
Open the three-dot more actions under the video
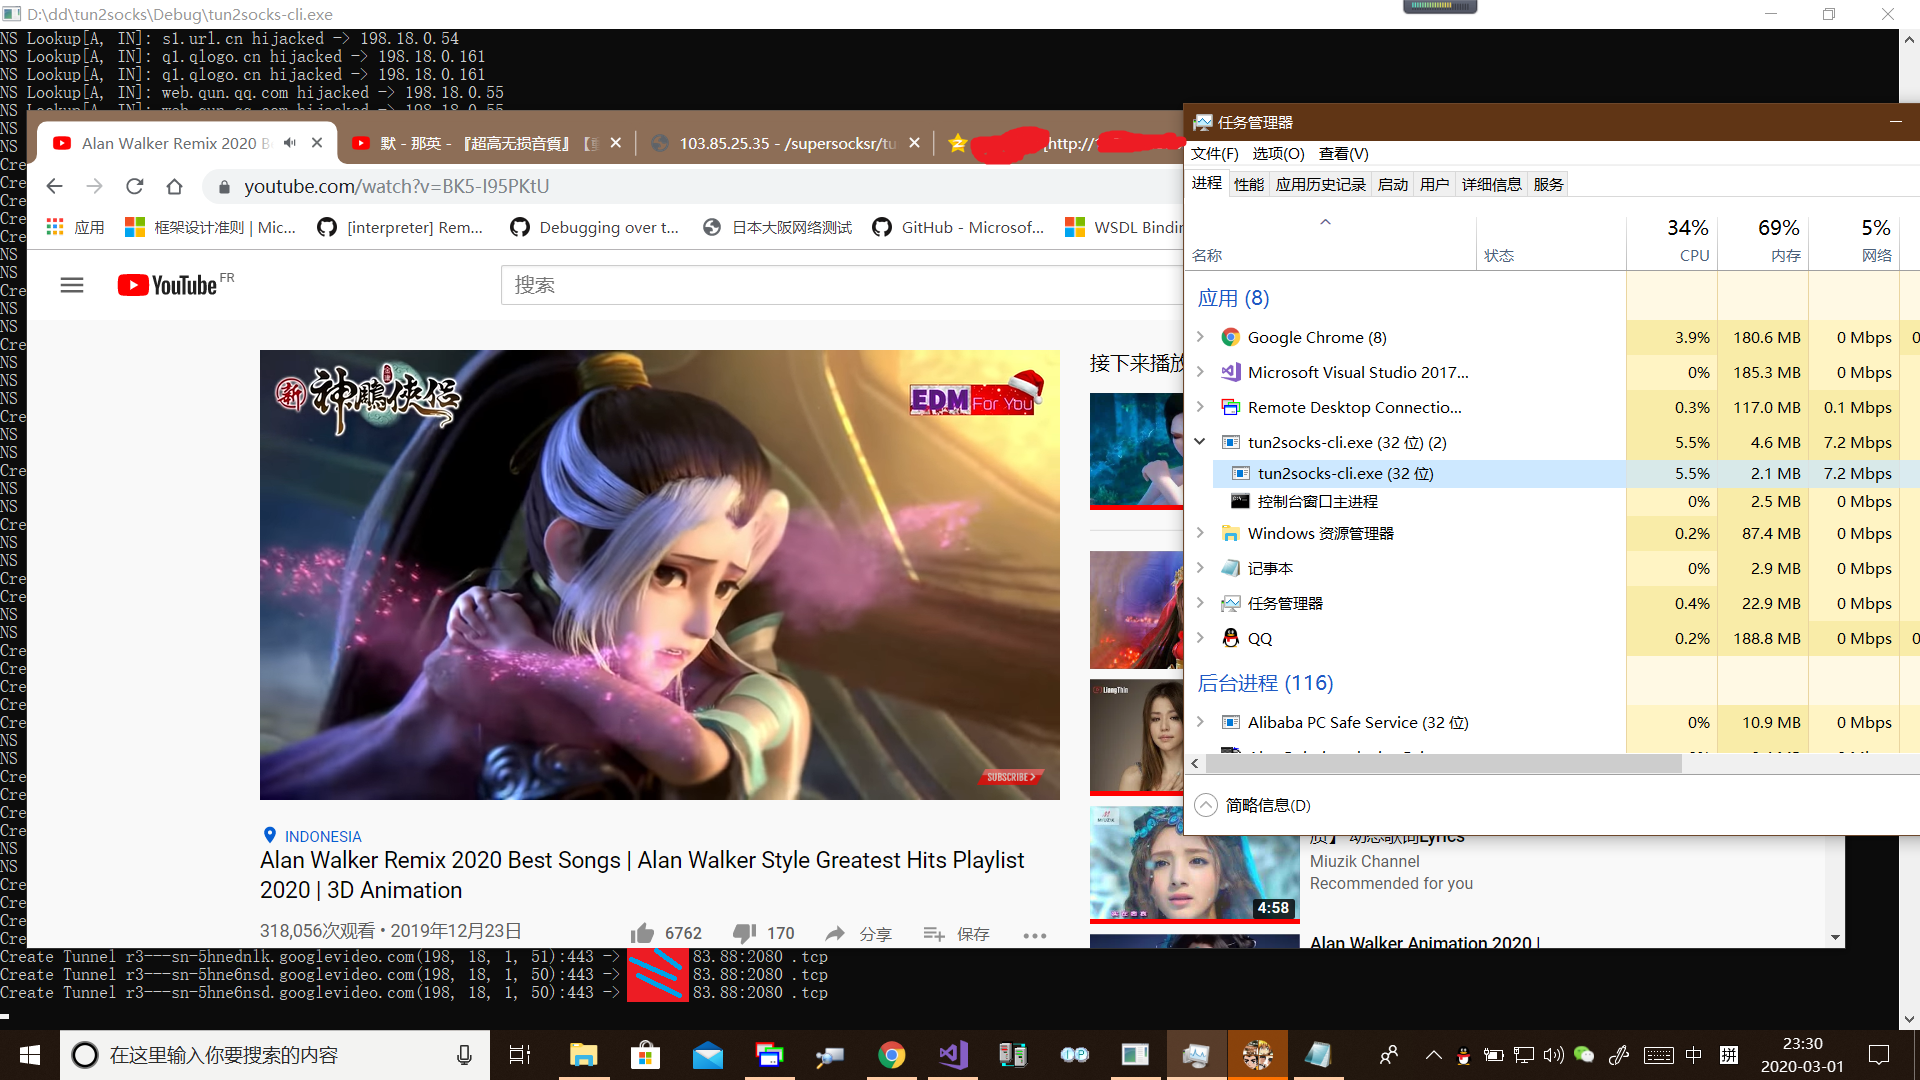coord(1035,935)
